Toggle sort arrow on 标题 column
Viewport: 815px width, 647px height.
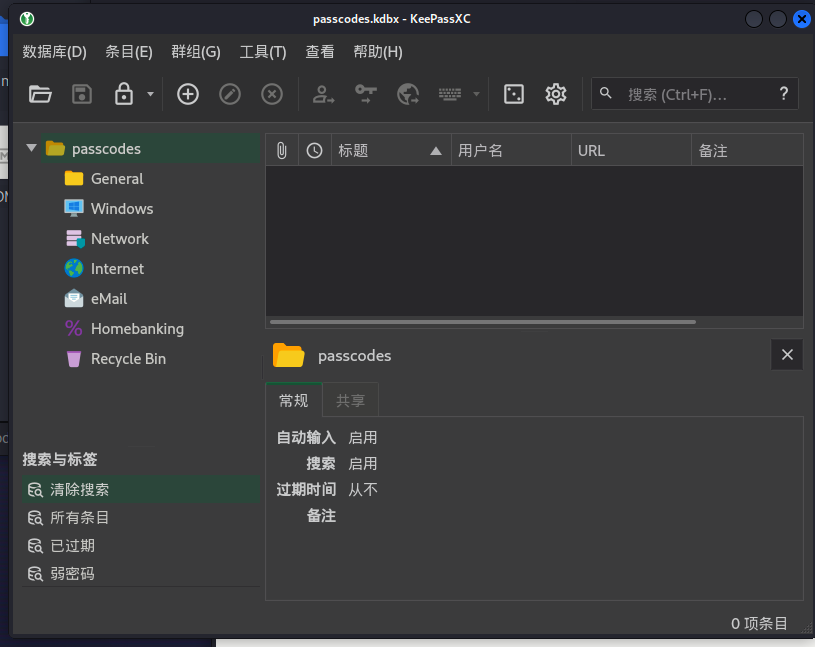436,151
